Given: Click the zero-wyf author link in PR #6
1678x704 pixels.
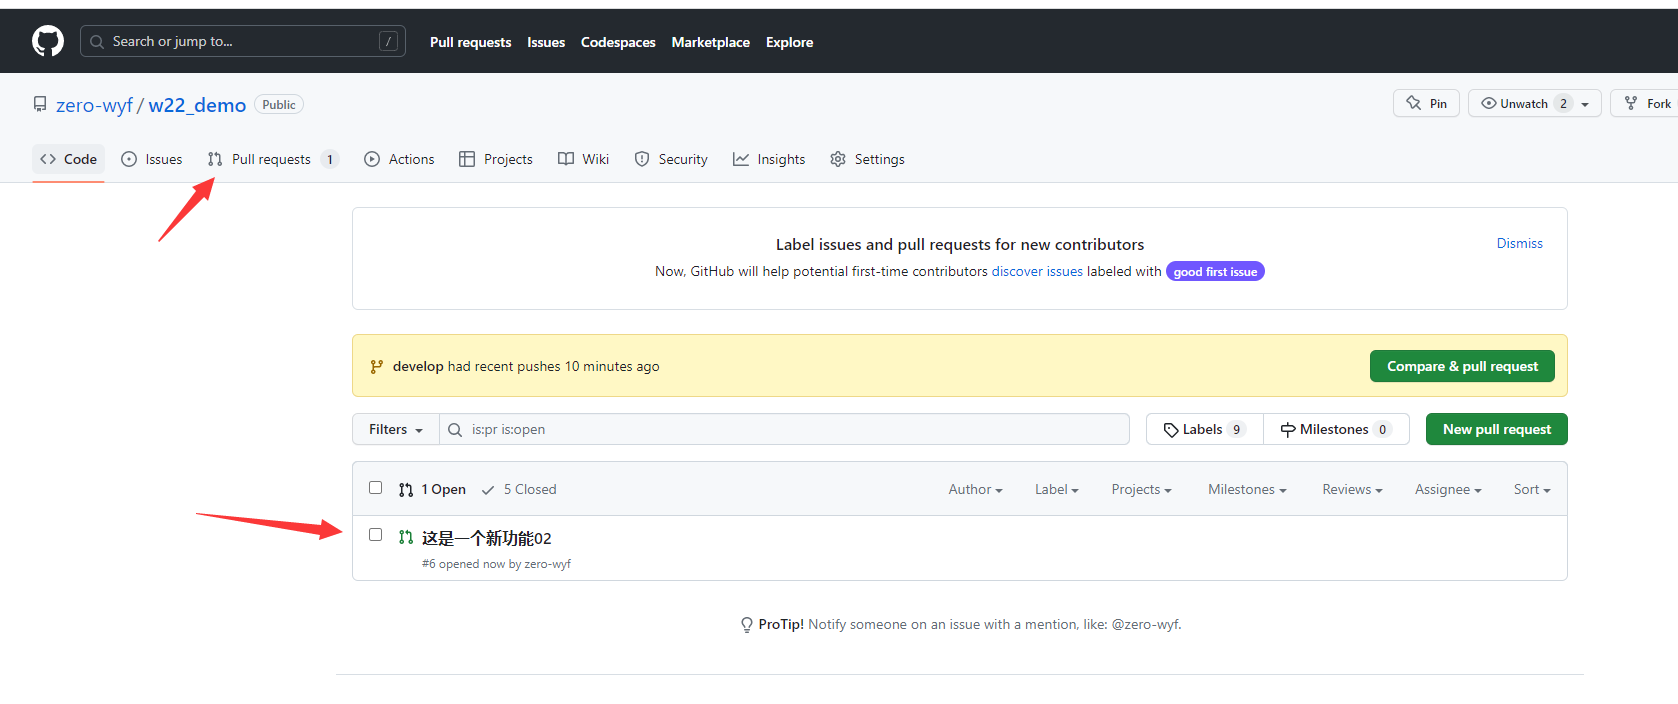Looking at the screenshot, I should 547,564.
